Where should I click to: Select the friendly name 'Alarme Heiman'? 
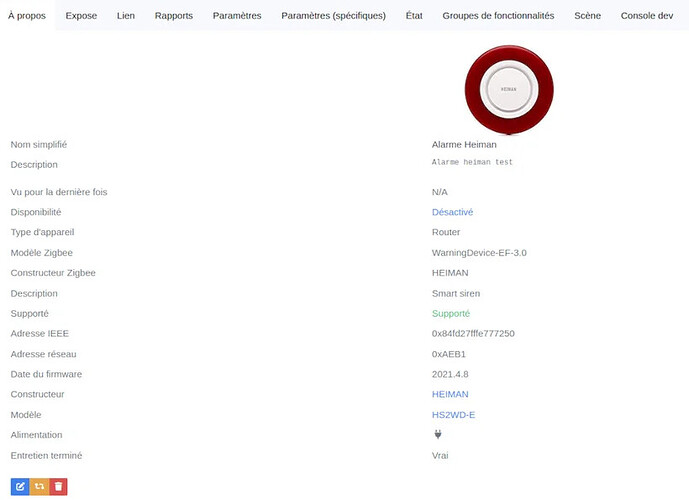[x=464, y=145]
